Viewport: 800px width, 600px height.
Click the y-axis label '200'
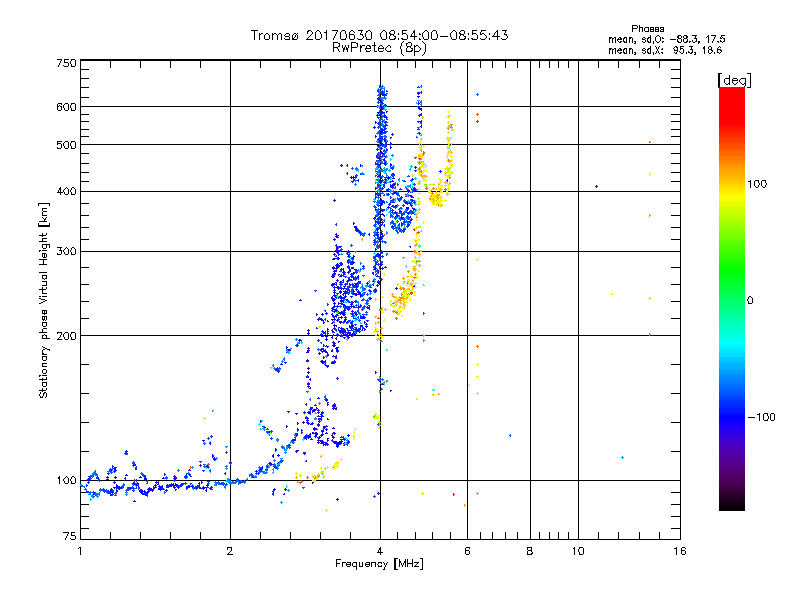[x=66, y=336]
